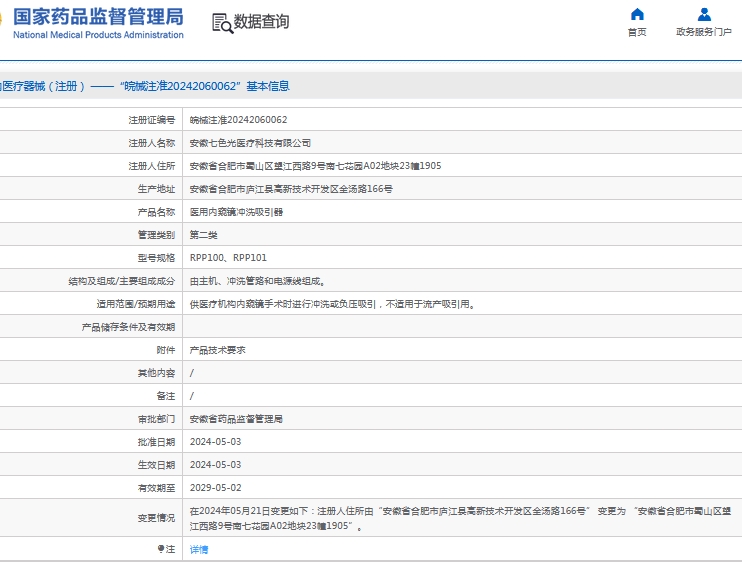This screenshot has height=565, width=742.
Task: Select model specification RPP100、RPP101
Action: 228,258
